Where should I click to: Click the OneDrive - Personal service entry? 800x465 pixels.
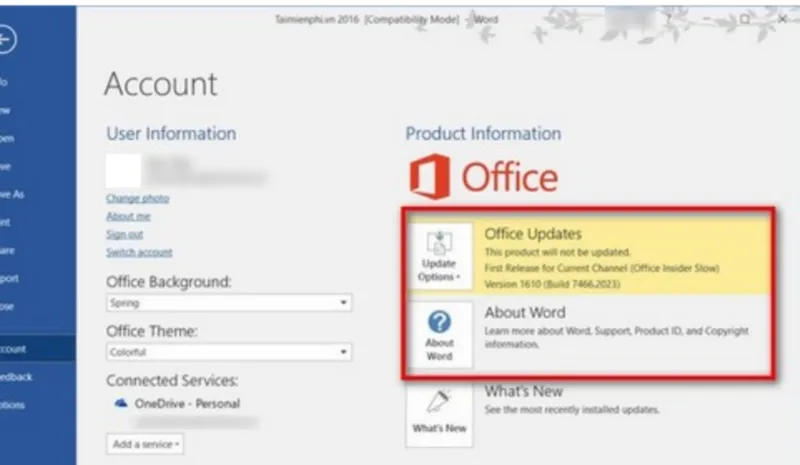(187, 403)
